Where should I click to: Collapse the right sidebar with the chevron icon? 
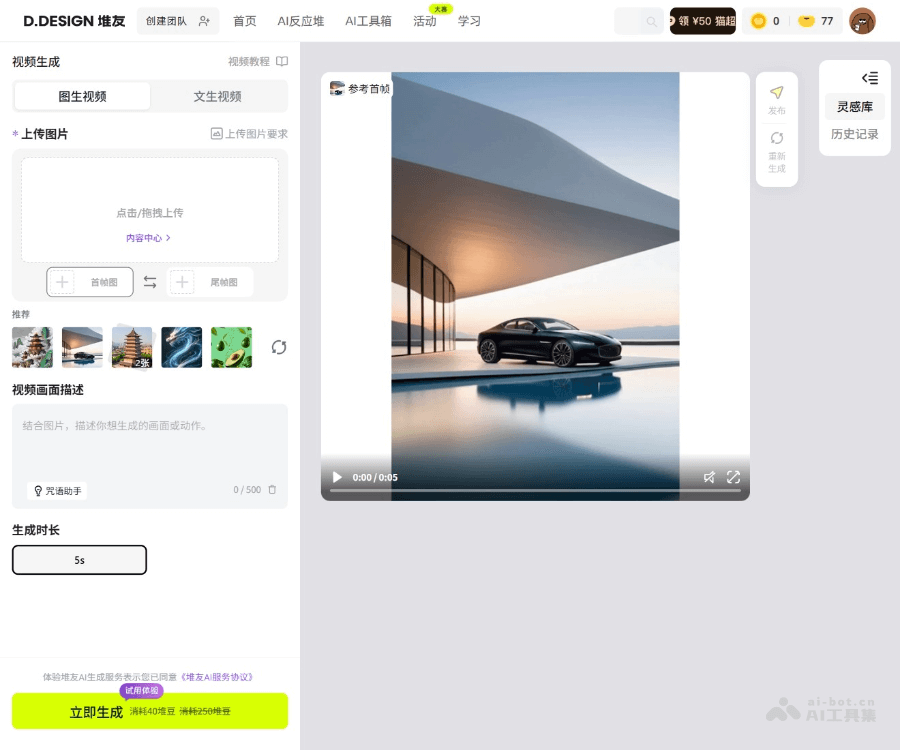pyautogui.click(x=869, y=78)
